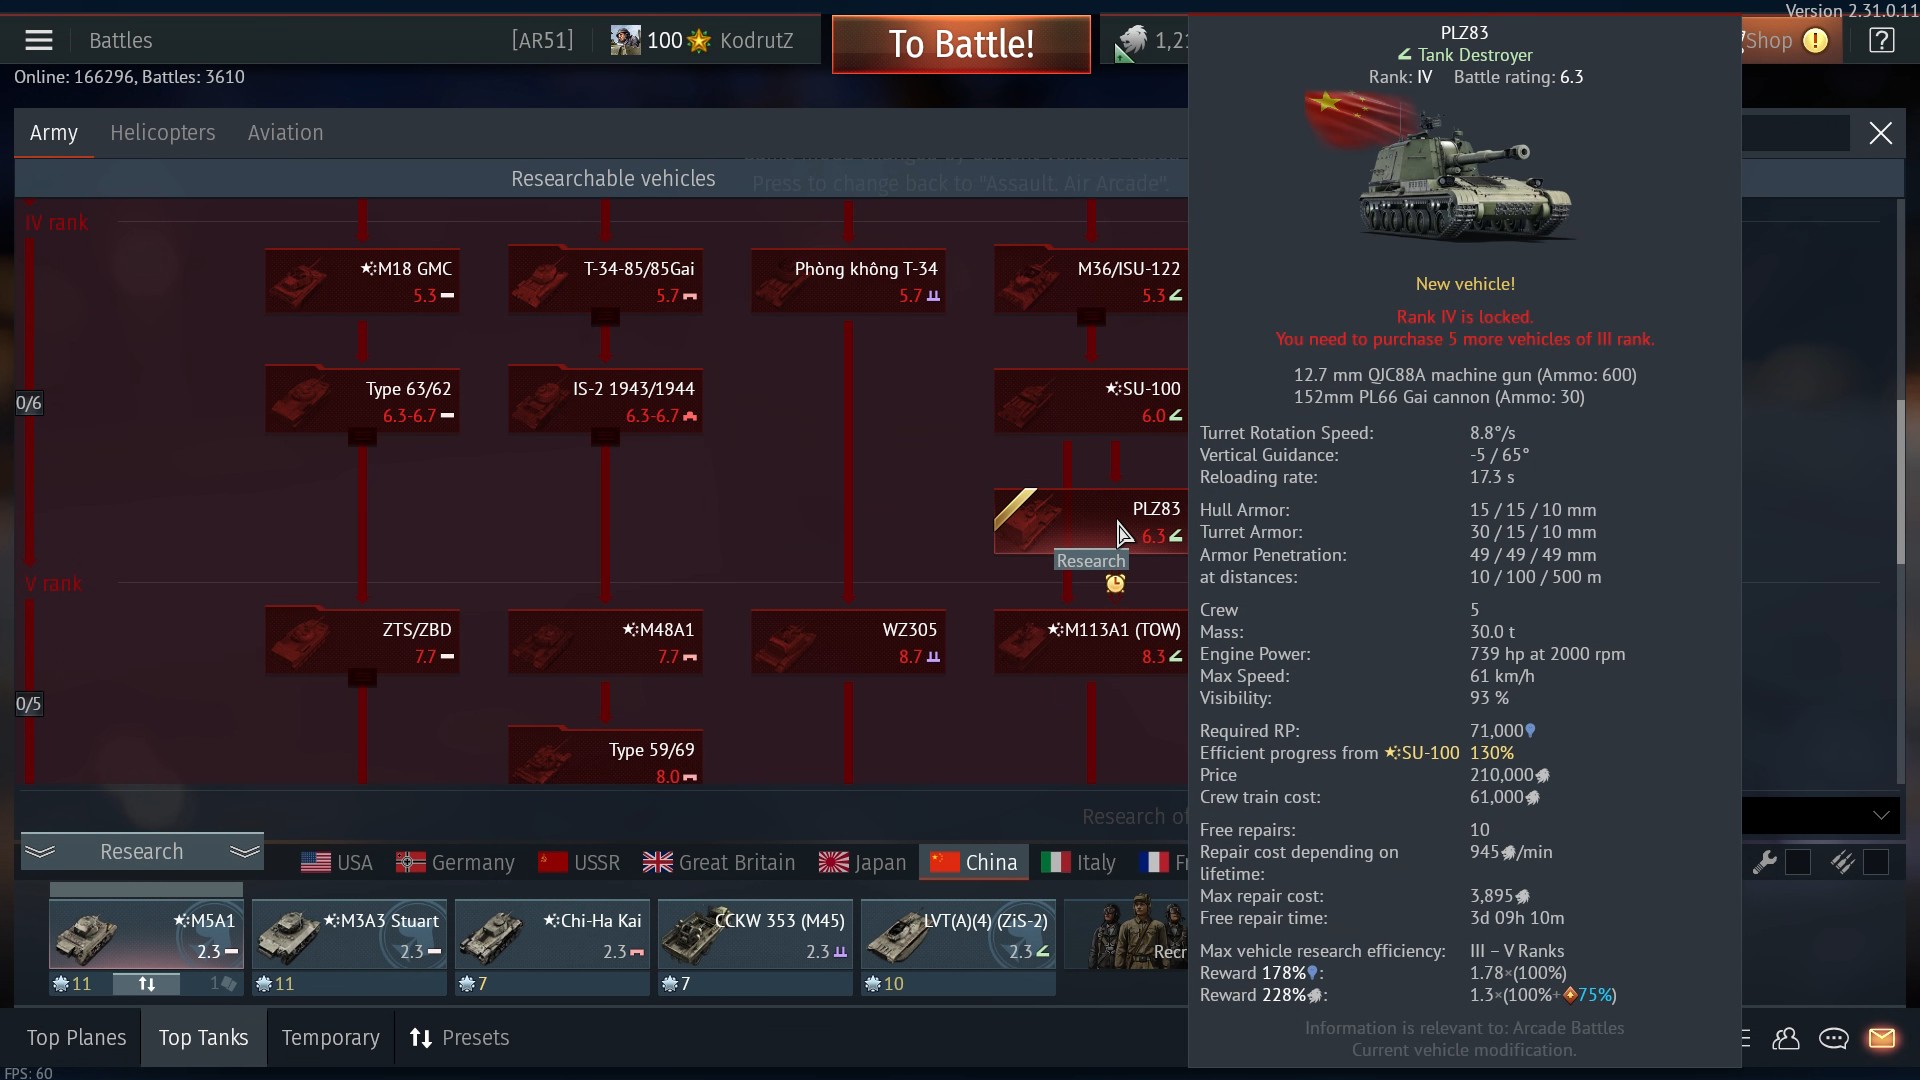Select the T-34-85/85Gai vehicle card
1920x1080 pixels.
tap(605, 281)
